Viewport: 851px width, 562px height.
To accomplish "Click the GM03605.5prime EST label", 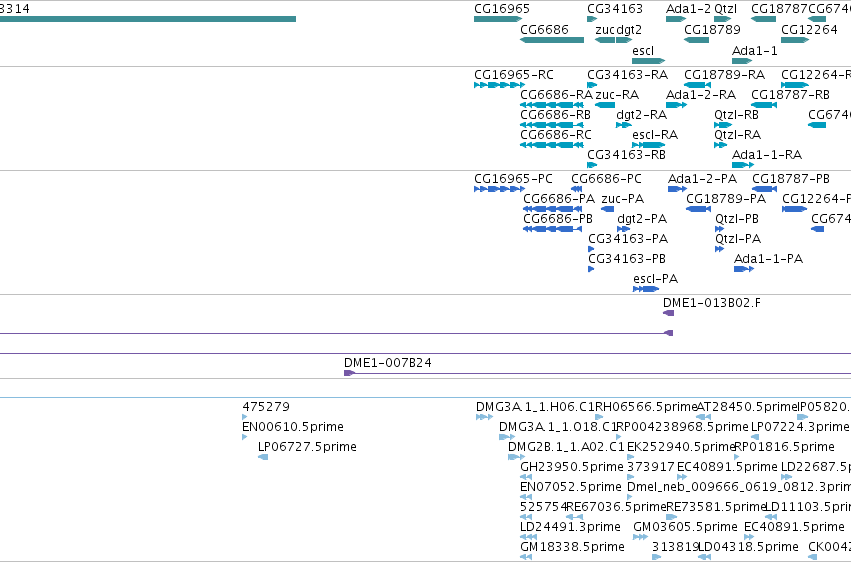I will coord(685,527).
